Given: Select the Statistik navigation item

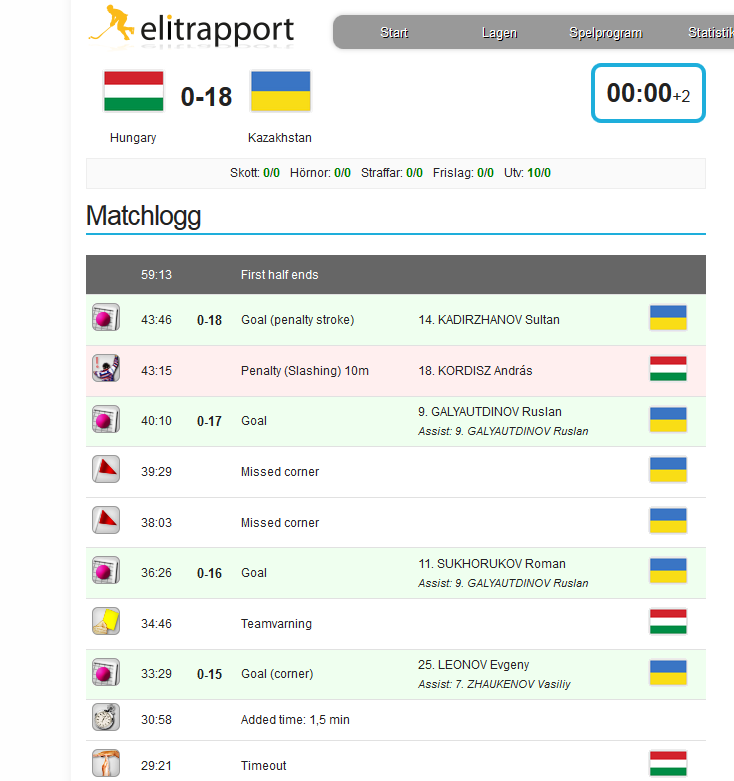Looking at the screenshot, I should (711, 32).
